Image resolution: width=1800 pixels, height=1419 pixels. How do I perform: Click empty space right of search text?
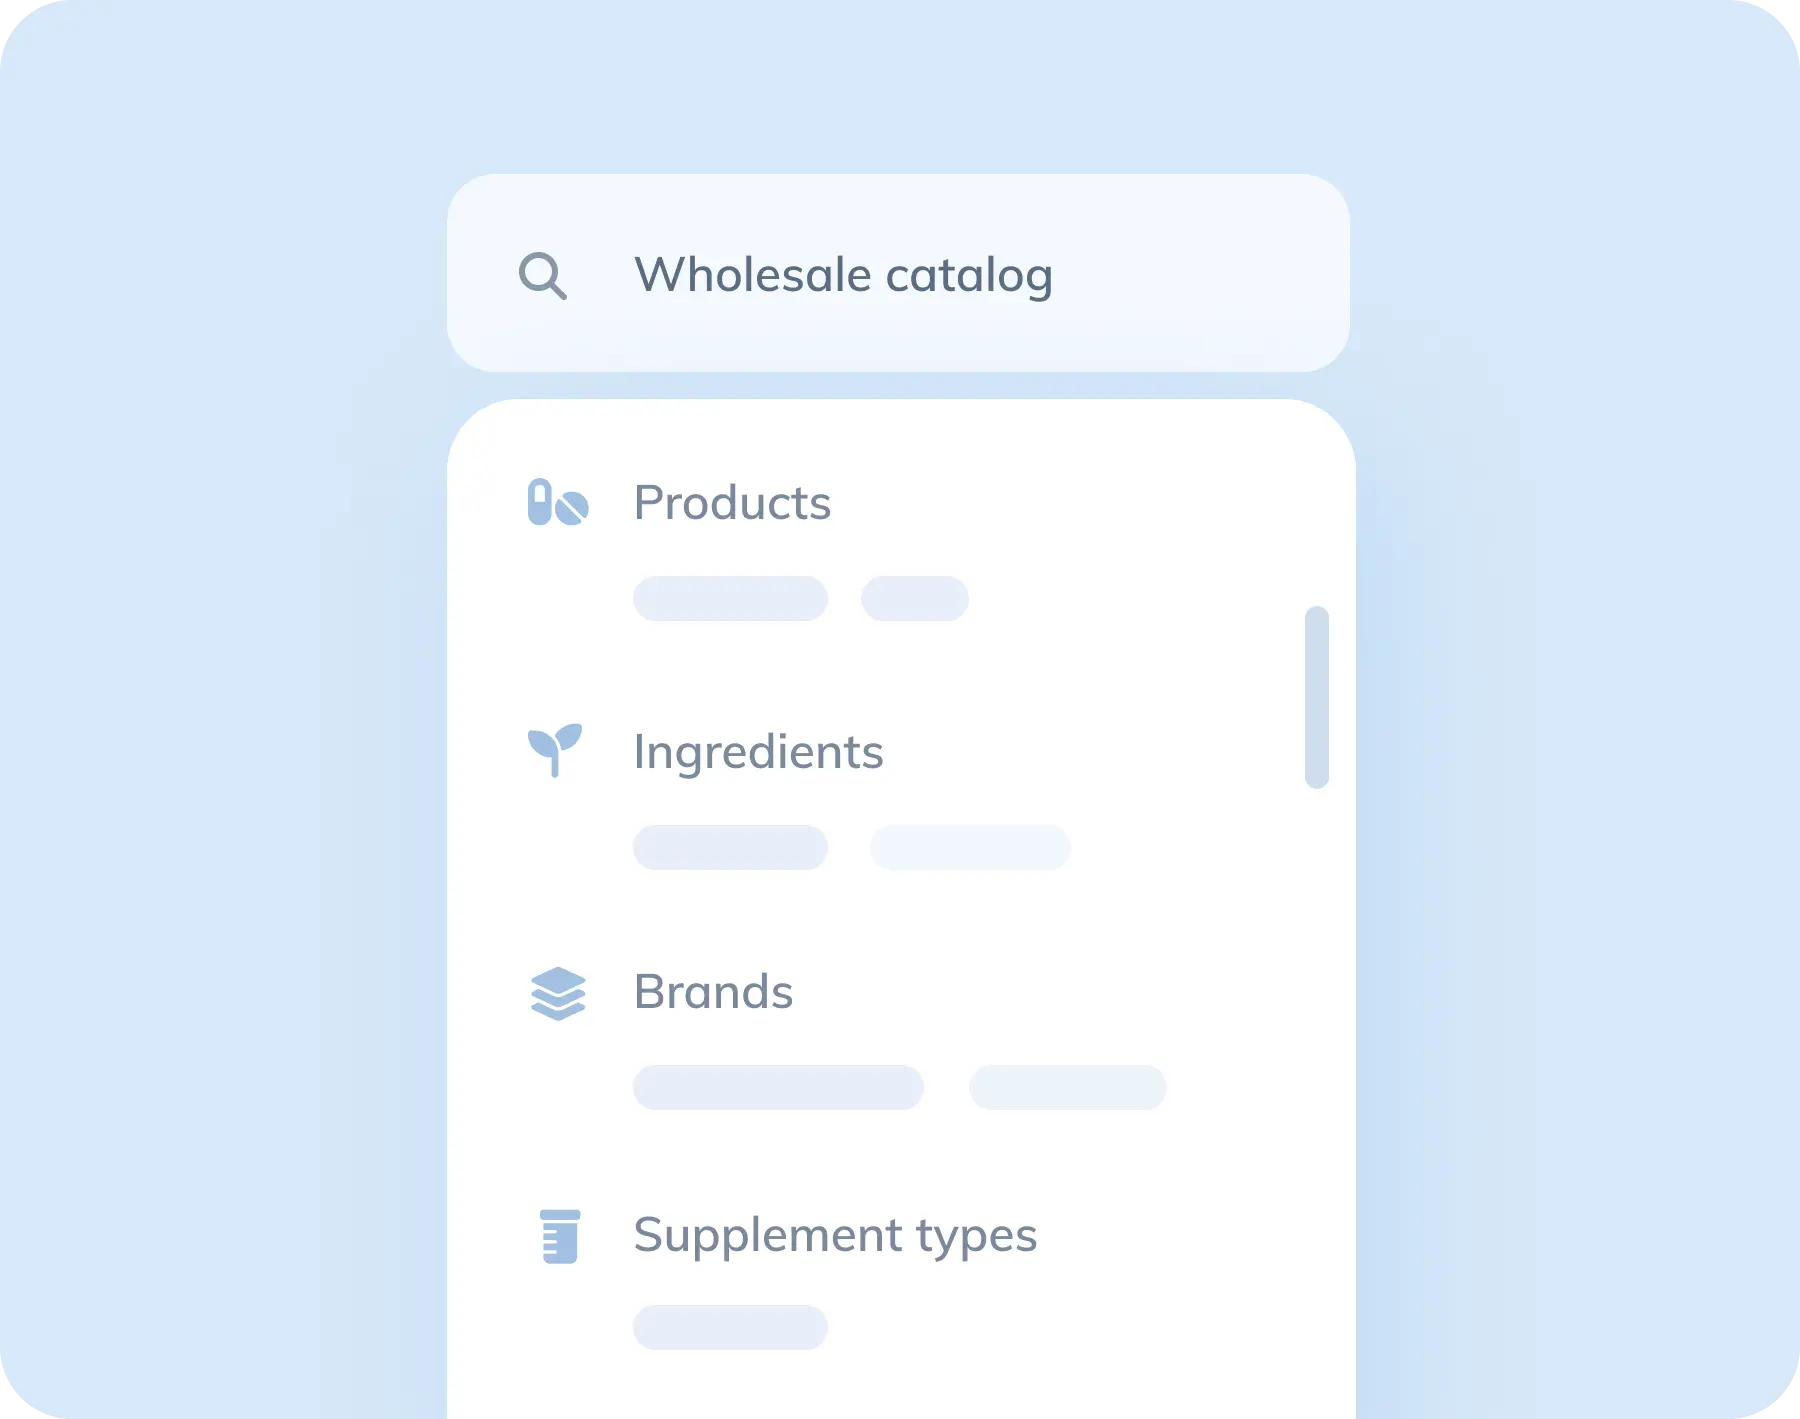(1200, 275)
